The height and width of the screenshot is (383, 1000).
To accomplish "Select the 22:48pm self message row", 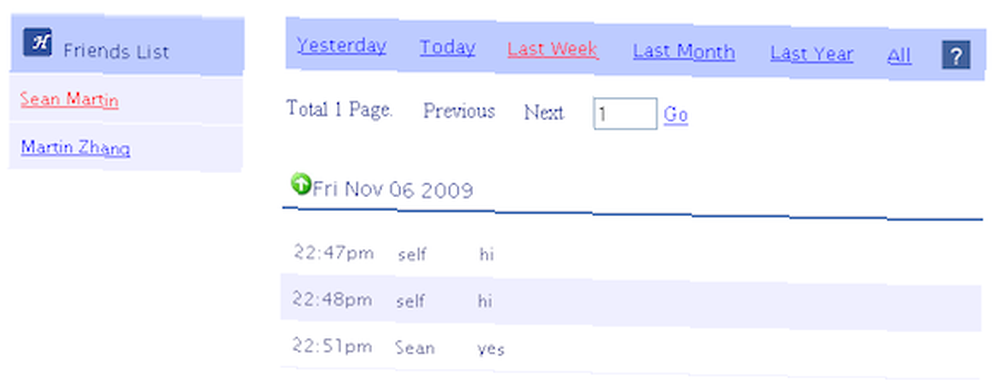I will point(630,302).
